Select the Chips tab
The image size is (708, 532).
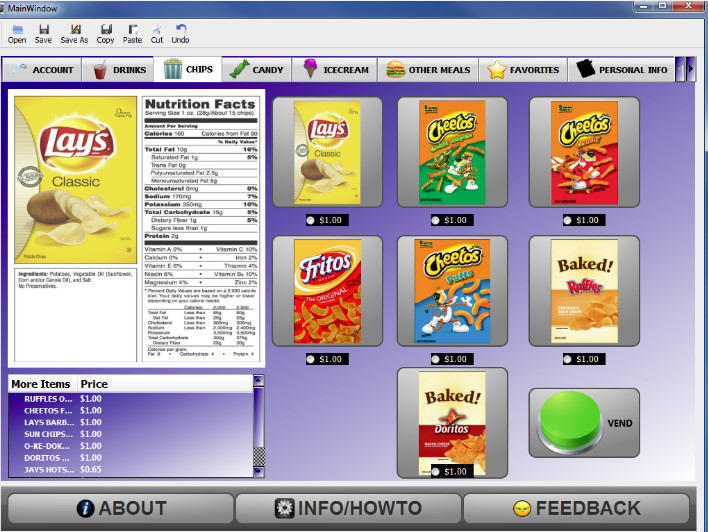[188, 69]
